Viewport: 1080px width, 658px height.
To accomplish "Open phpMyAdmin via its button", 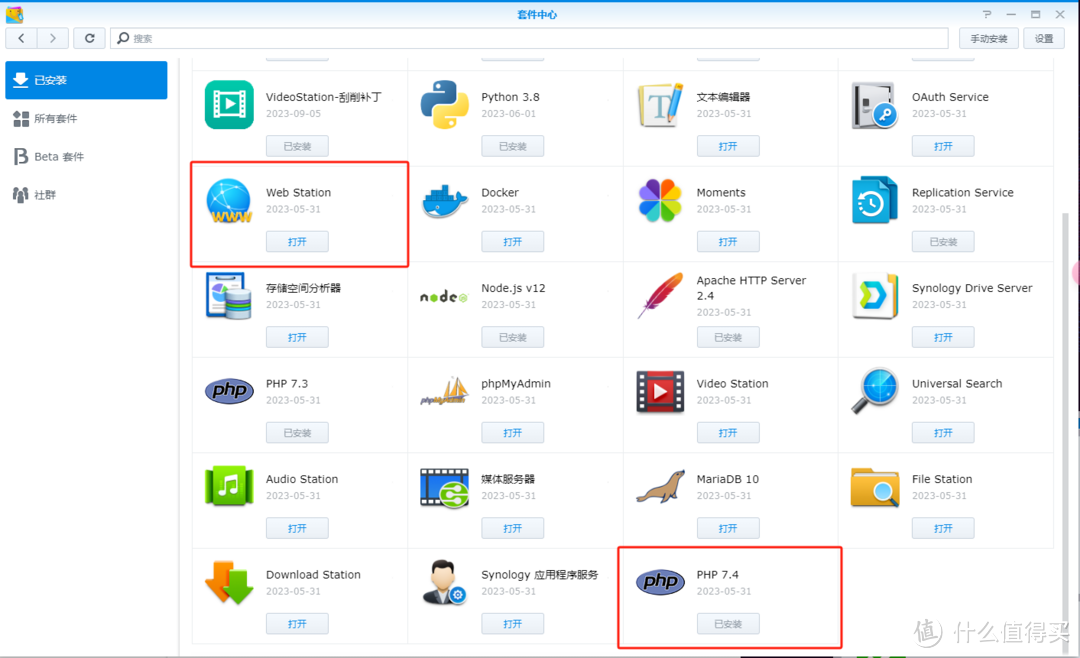I will [x=512, y=433].
